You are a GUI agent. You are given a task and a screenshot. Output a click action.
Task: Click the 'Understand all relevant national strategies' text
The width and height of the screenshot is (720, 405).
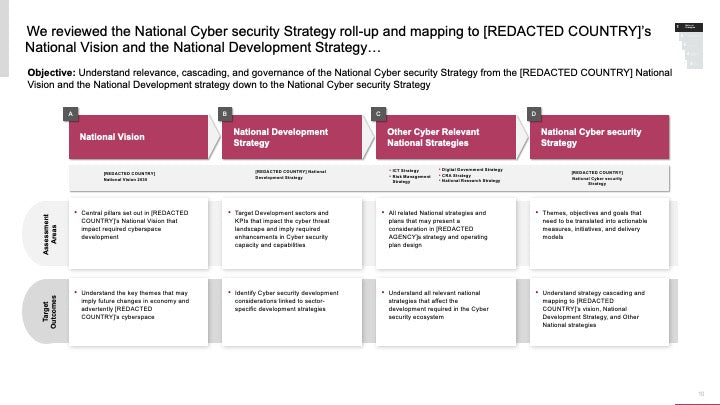pos(438,305)
